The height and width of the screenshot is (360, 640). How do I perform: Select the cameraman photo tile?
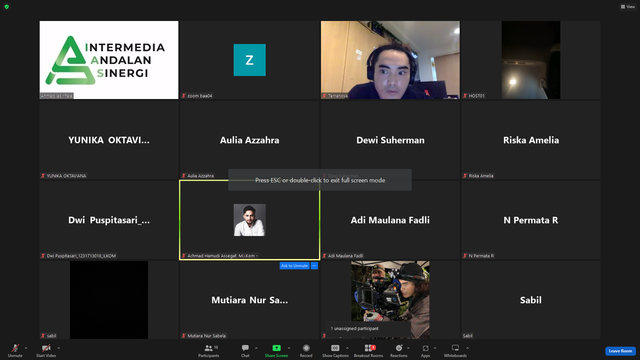[390, 300]
